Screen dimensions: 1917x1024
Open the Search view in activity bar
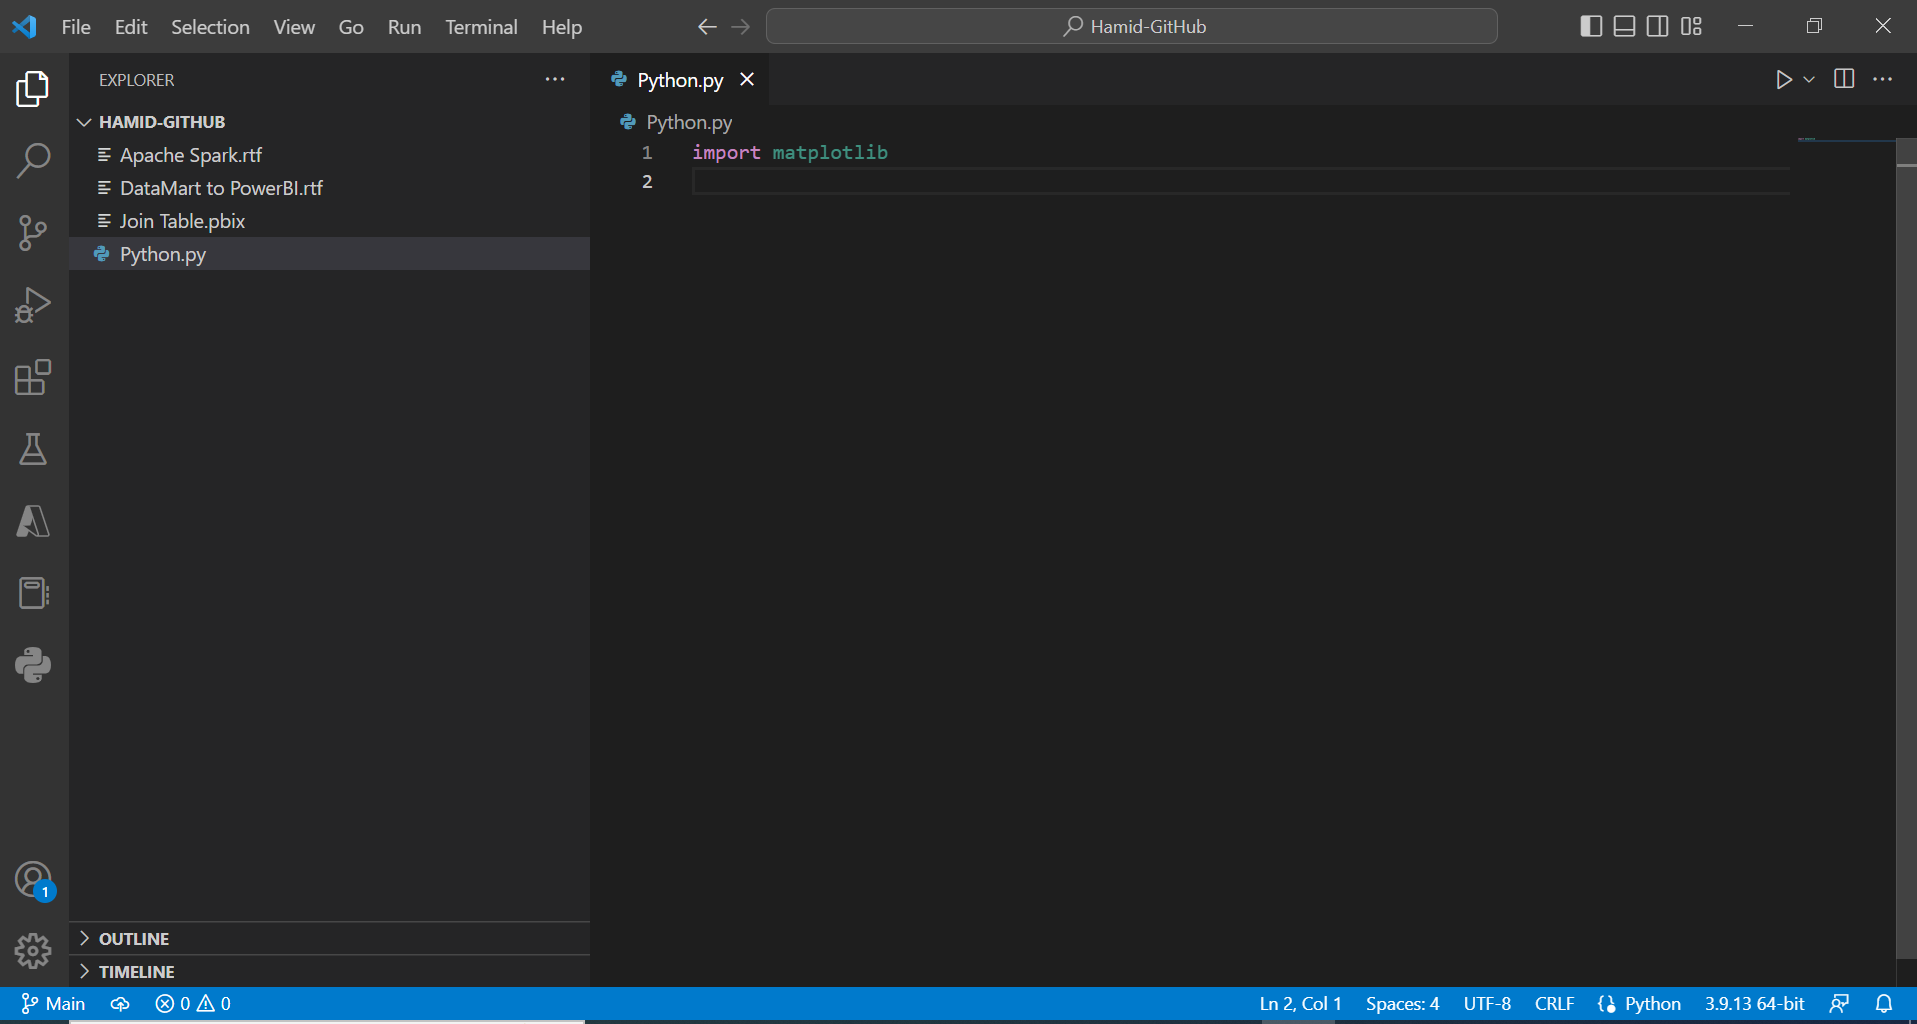(x=33, y=160)
